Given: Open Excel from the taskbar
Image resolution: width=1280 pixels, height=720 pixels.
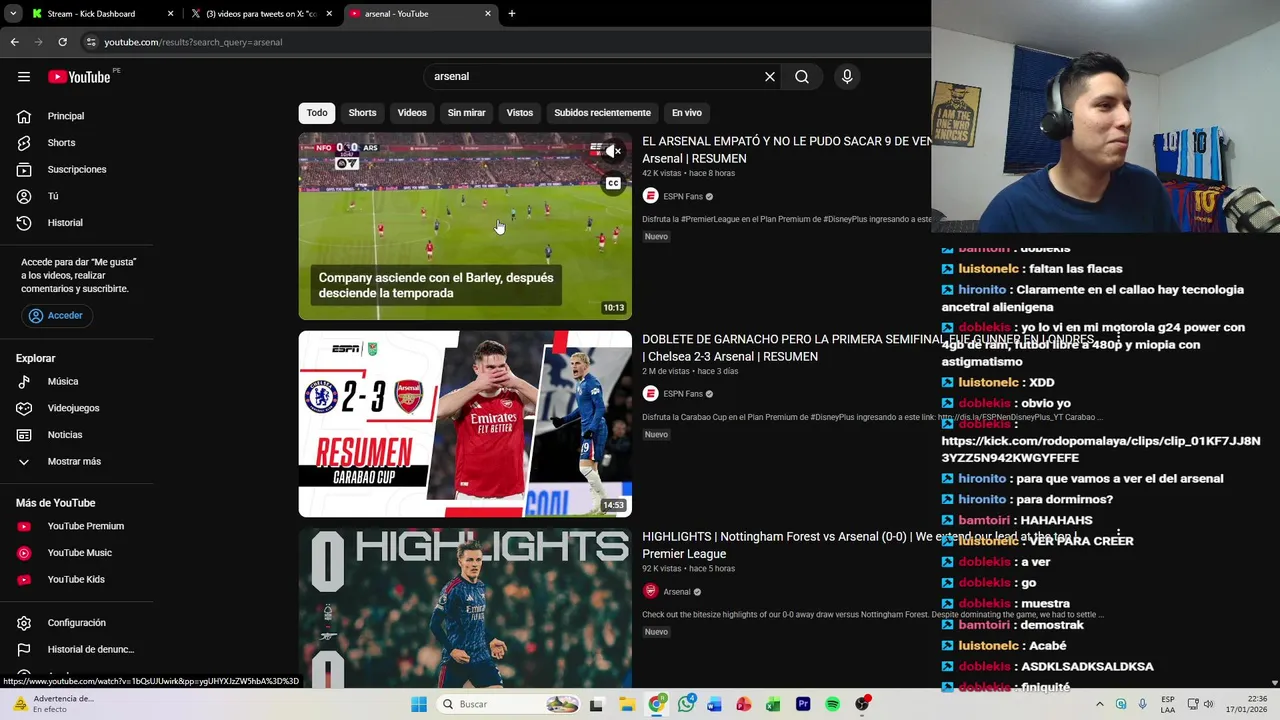Looking at the screenshot, I should (x=773, y=704).
